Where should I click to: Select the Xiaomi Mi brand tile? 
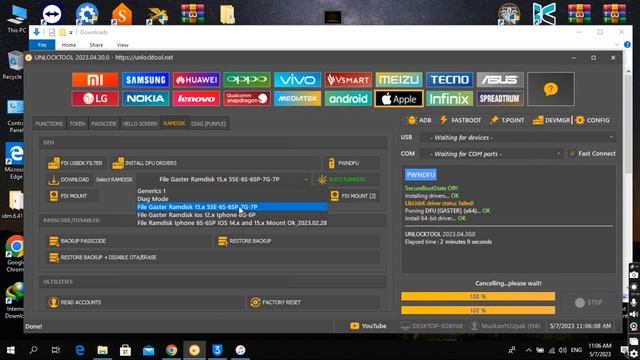tap(95, 80)
